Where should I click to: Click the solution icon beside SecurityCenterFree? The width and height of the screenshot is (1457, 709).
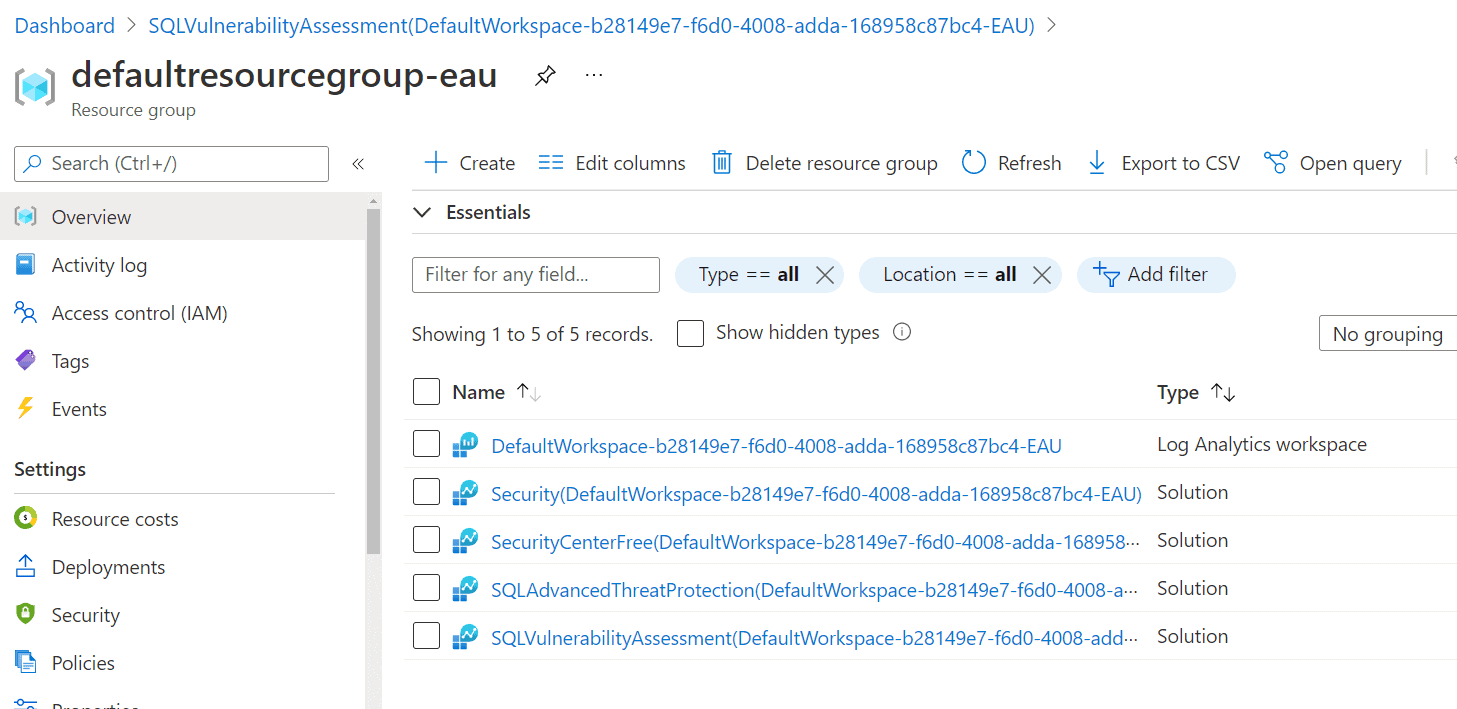pos(465,541)
